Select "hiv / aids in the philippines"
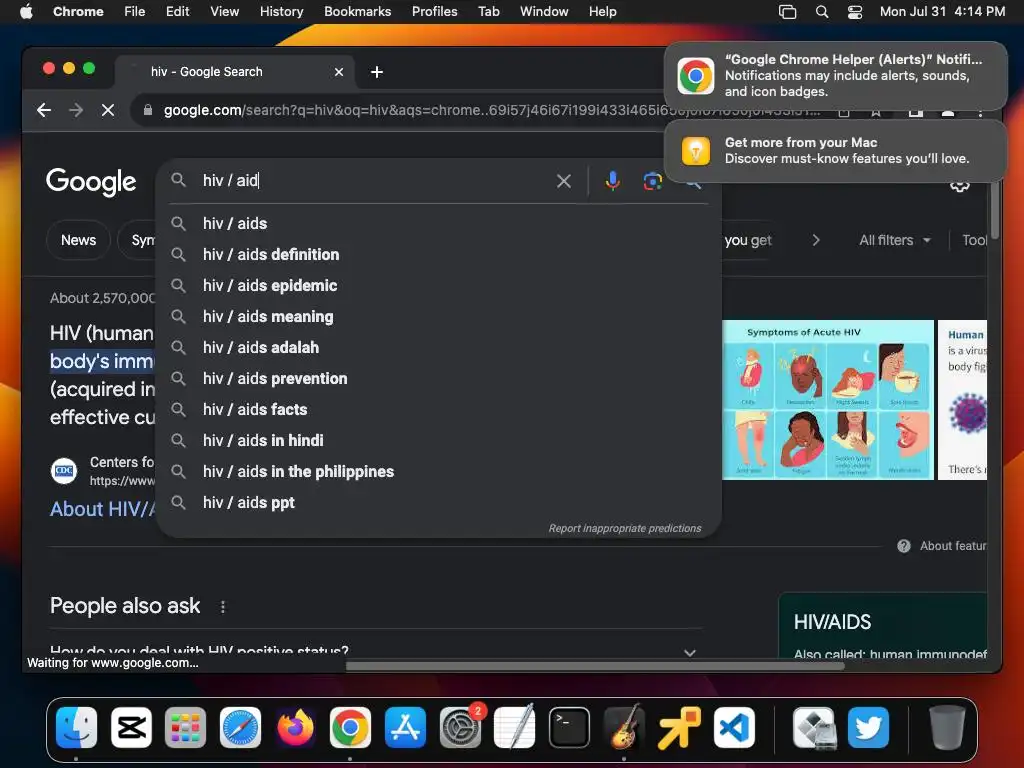The height and width of the screenshot is (768, 1024). [438, 472]
